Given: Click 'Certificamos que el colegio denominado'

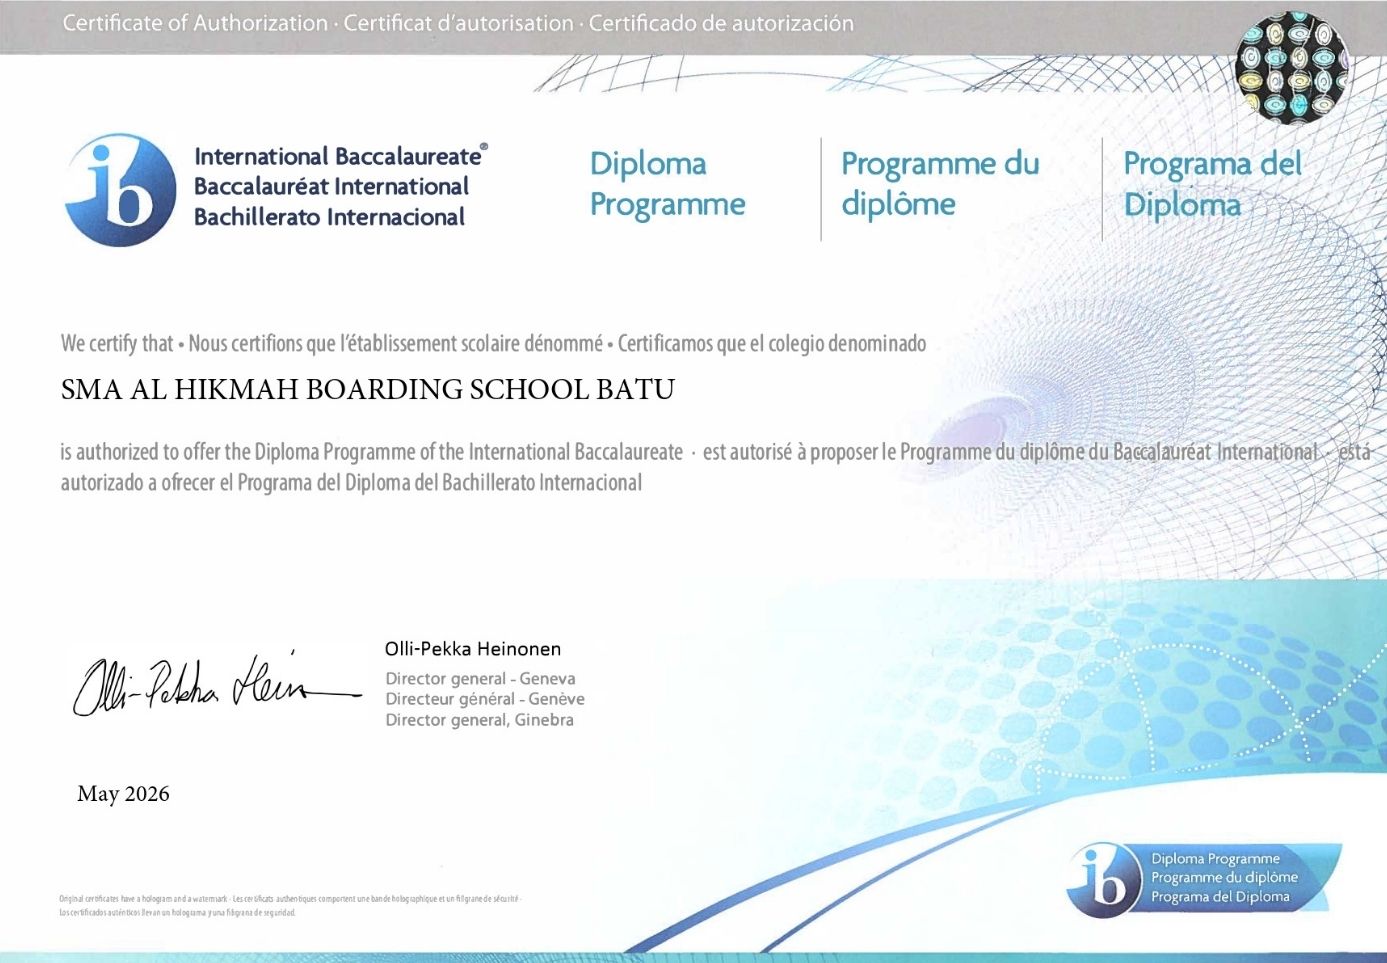Looking at the screenshot, I should [771, 344].
